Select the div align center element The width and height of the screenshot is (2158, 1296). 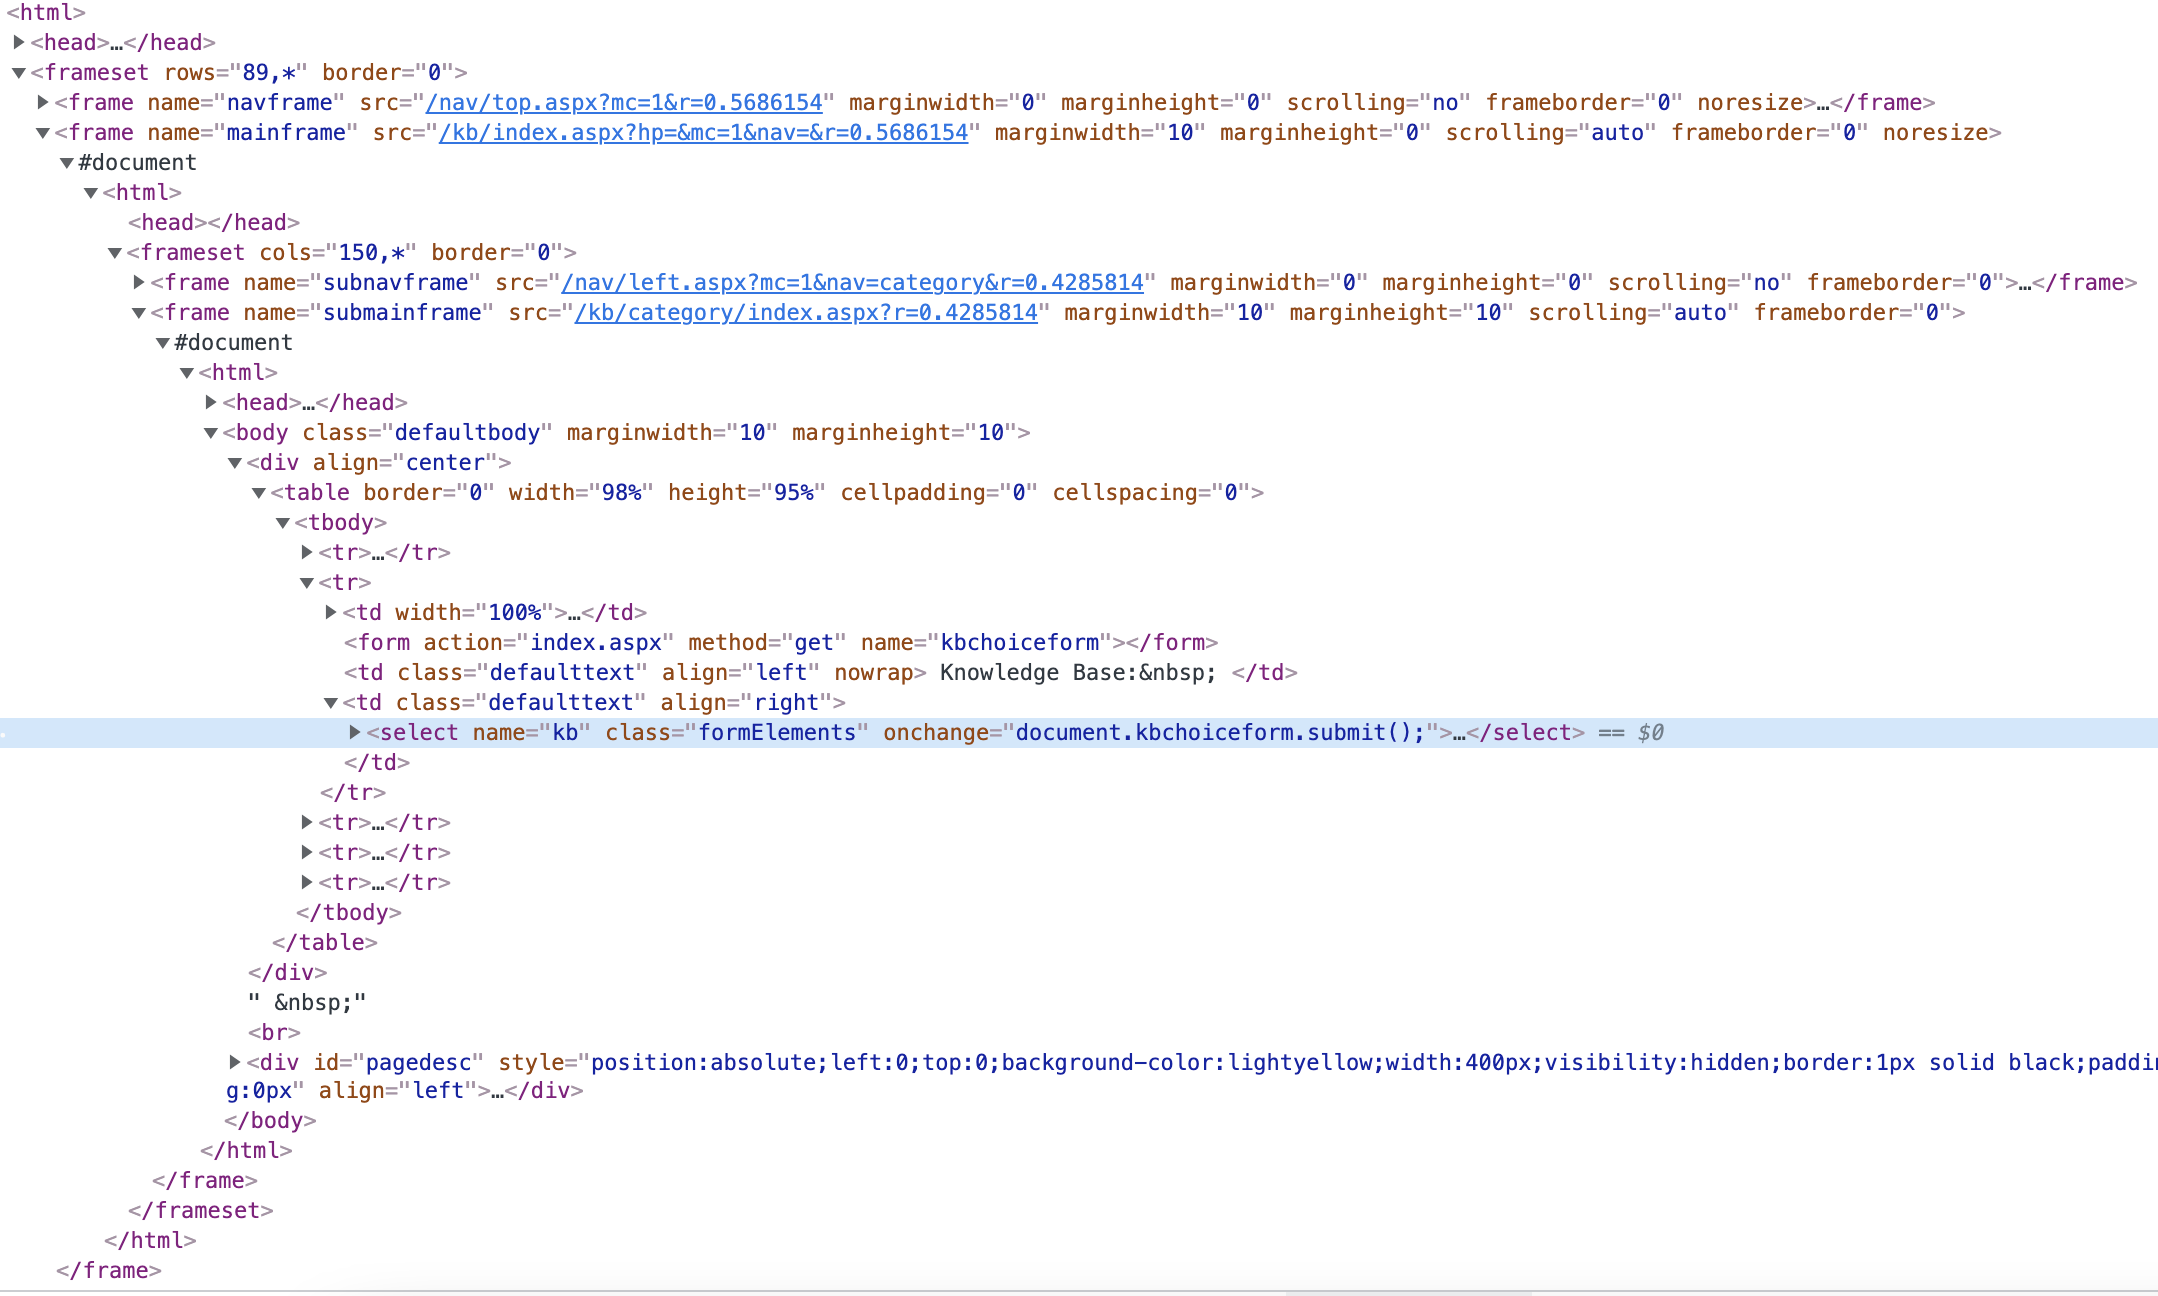point(380,462)
